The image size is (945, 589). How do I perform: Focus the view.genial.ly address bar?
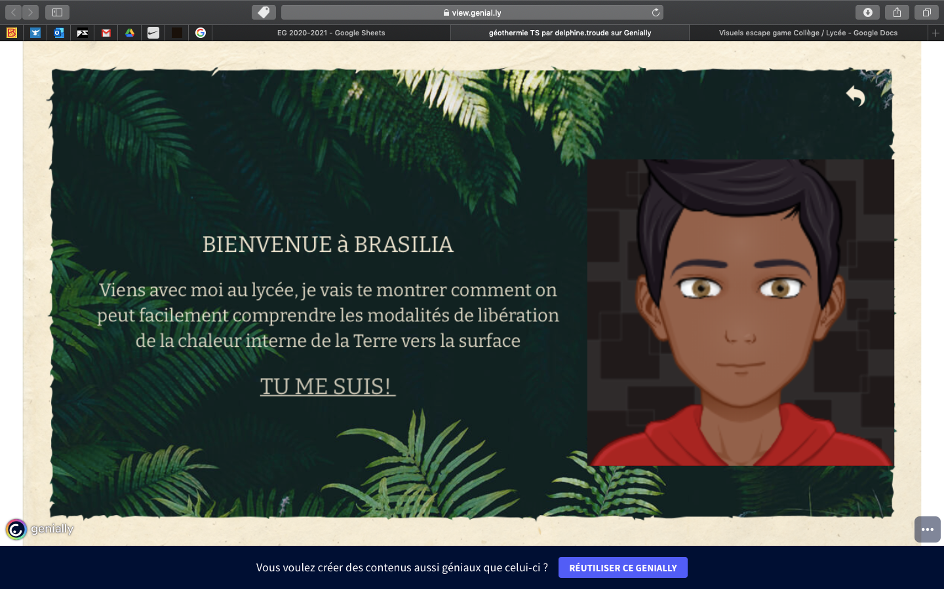coord(472,12)
